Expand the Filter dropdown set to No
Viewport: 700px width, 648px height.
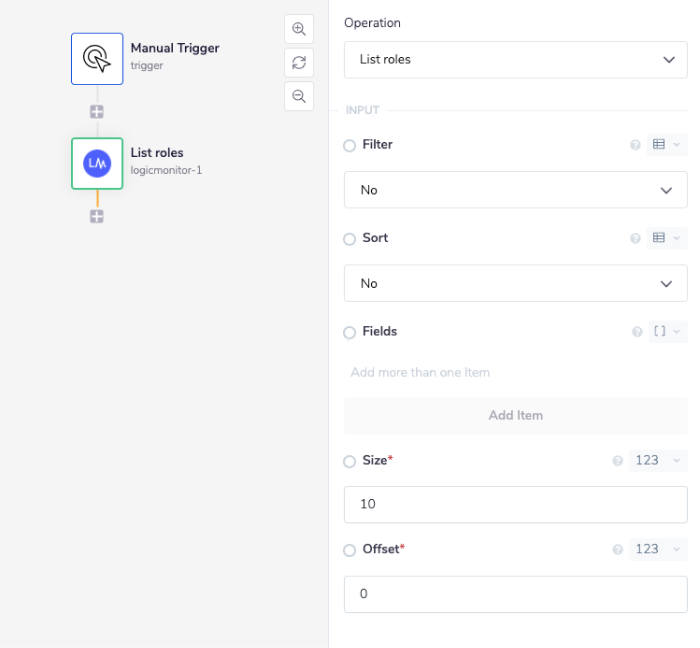[515, 190]
